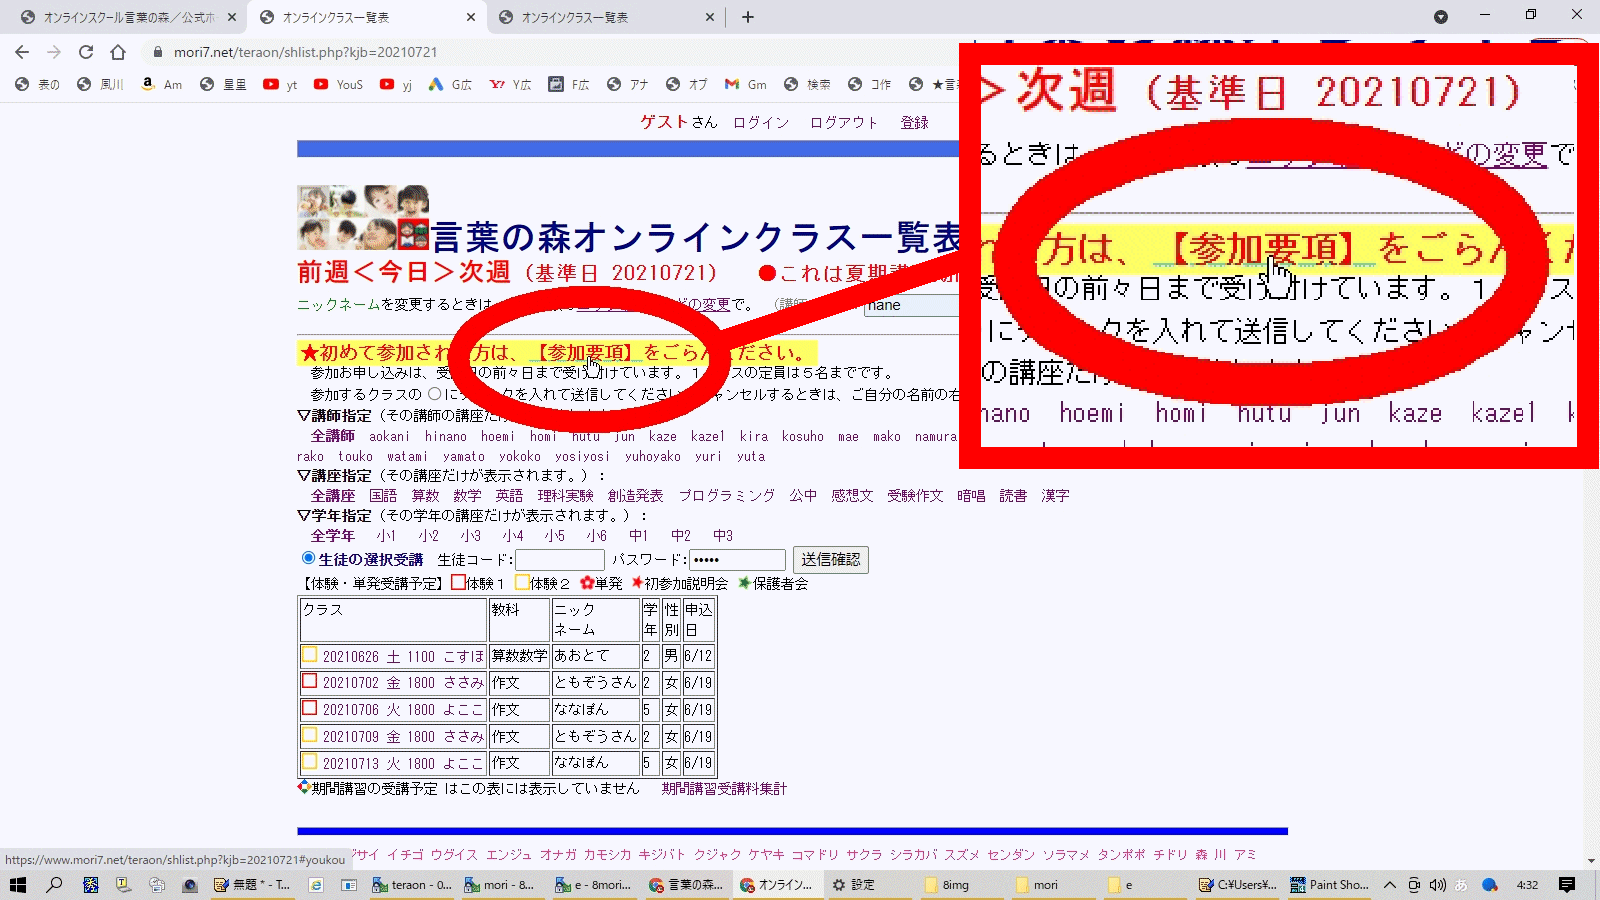Click the パスワード input field
Viewport: 1600px width, 900px height.
pos(737,560)
